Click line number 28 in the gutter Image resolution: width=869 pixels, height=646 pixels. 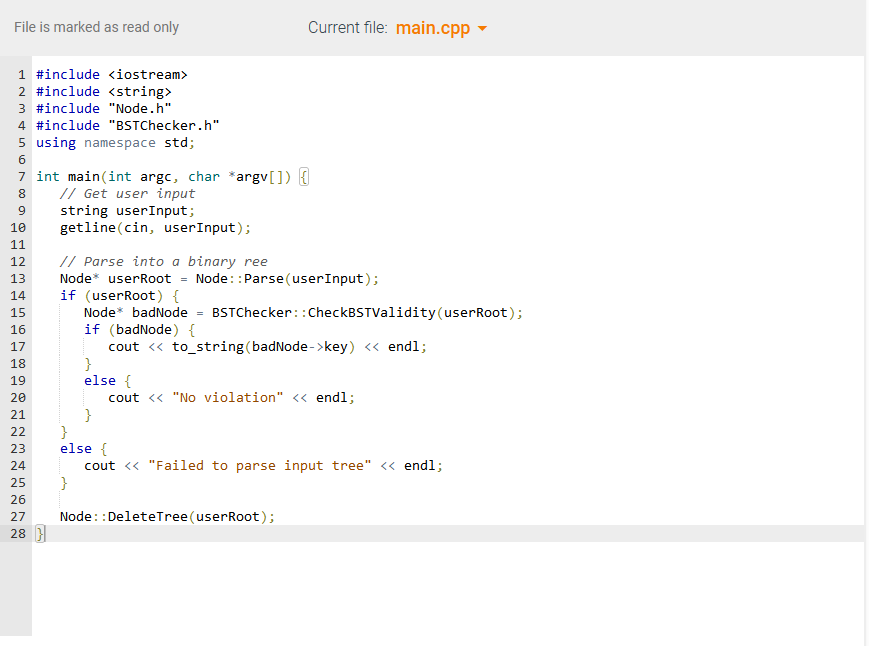pos(17,533)
